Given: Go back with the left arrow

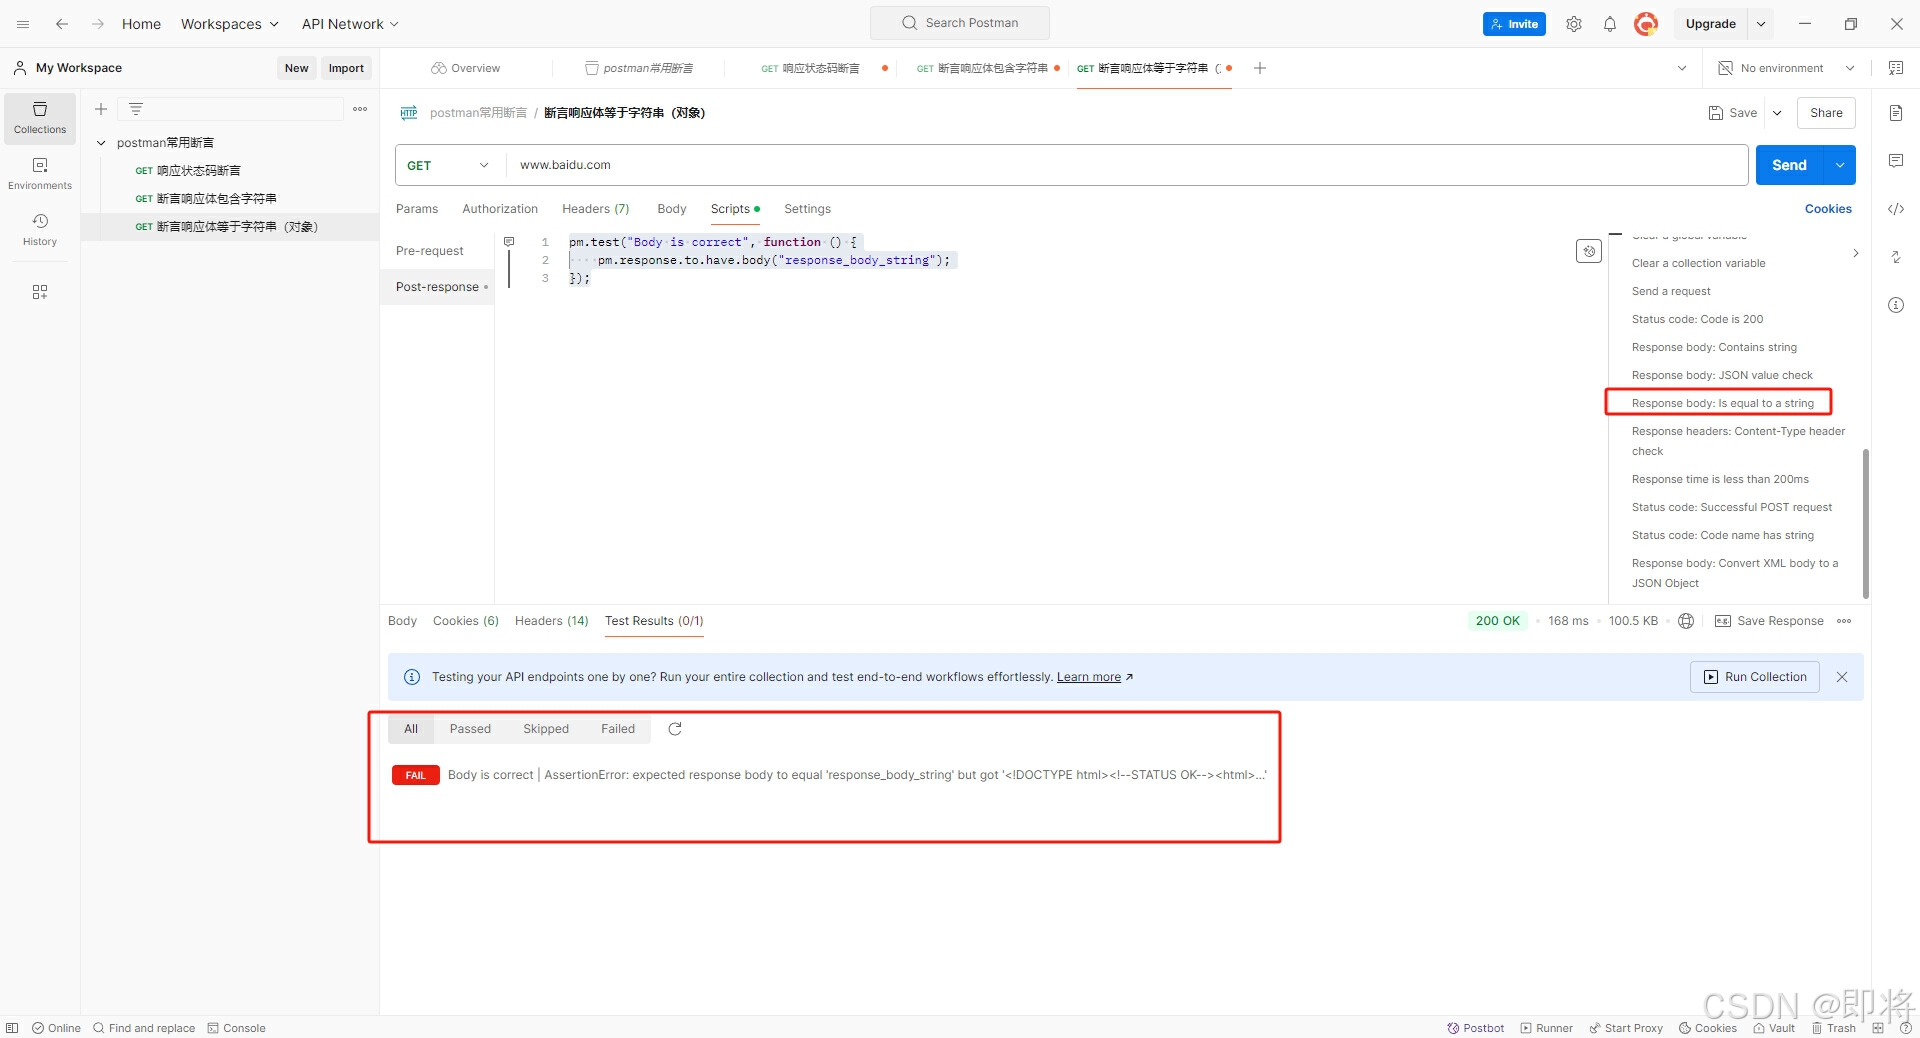Looking at the screenshot, I should coord(62,24).
